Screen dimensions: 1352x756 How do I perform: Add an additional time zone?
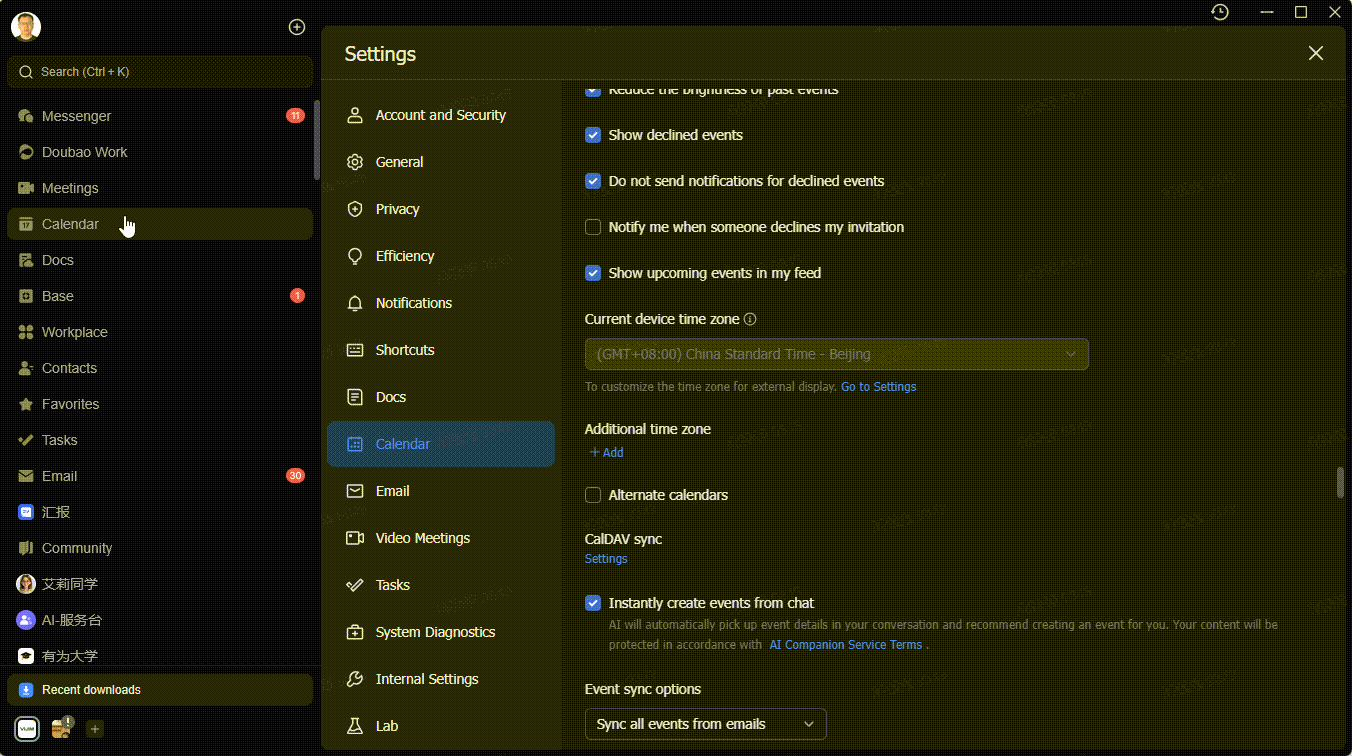point(606,453)
